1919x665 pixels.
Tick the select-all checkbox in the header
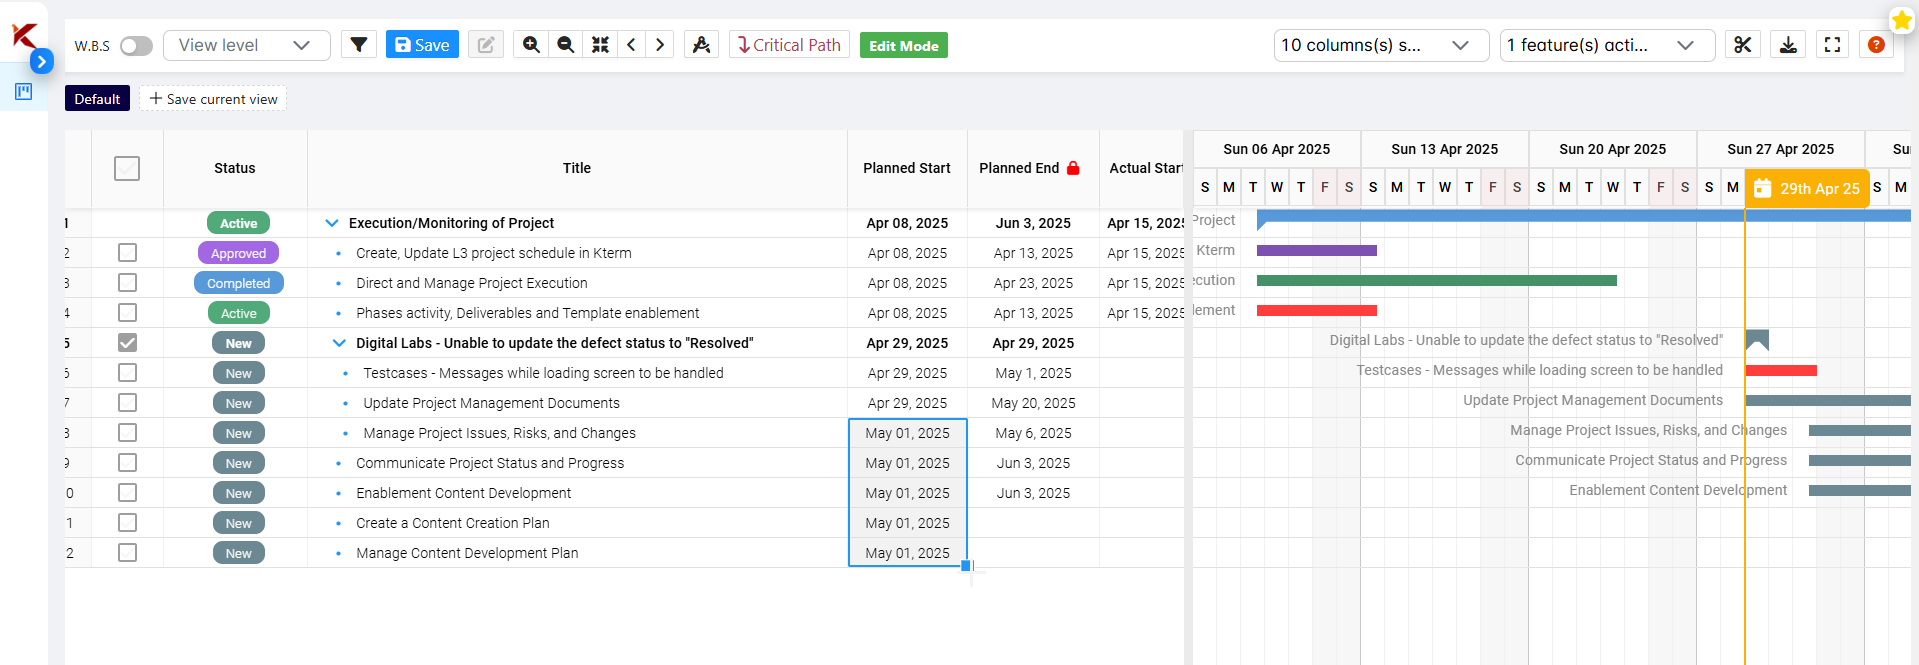pos(127,168)
